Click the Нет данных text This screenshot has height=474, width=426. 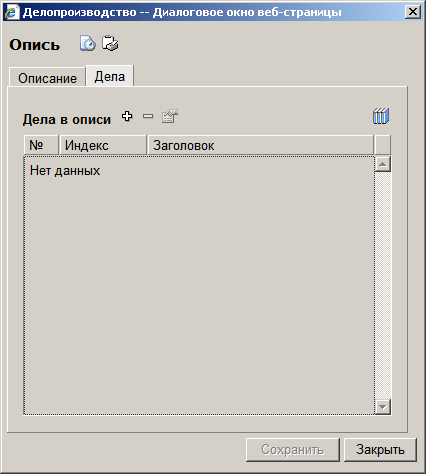click(x=65, y=171)
